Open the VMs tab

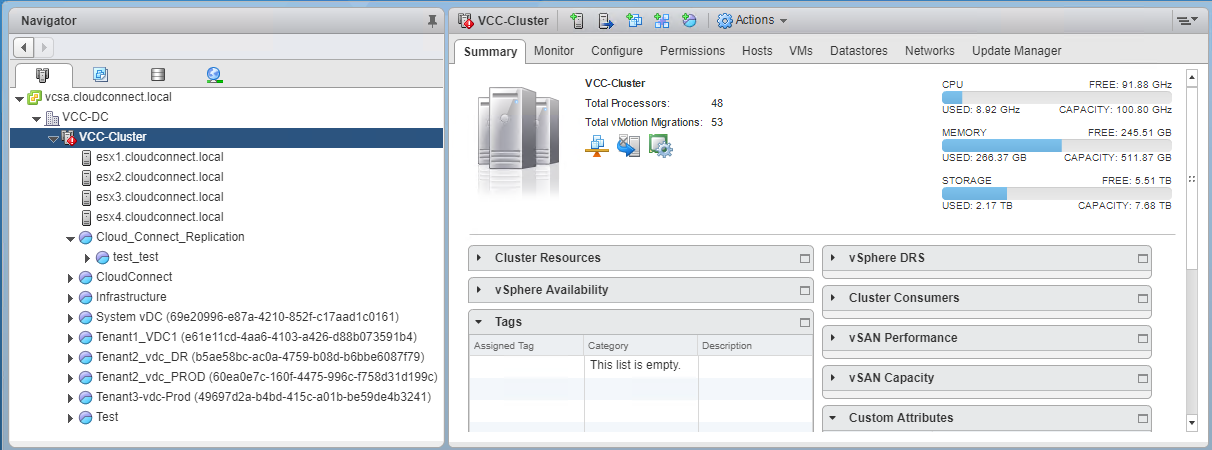[801, 51]
